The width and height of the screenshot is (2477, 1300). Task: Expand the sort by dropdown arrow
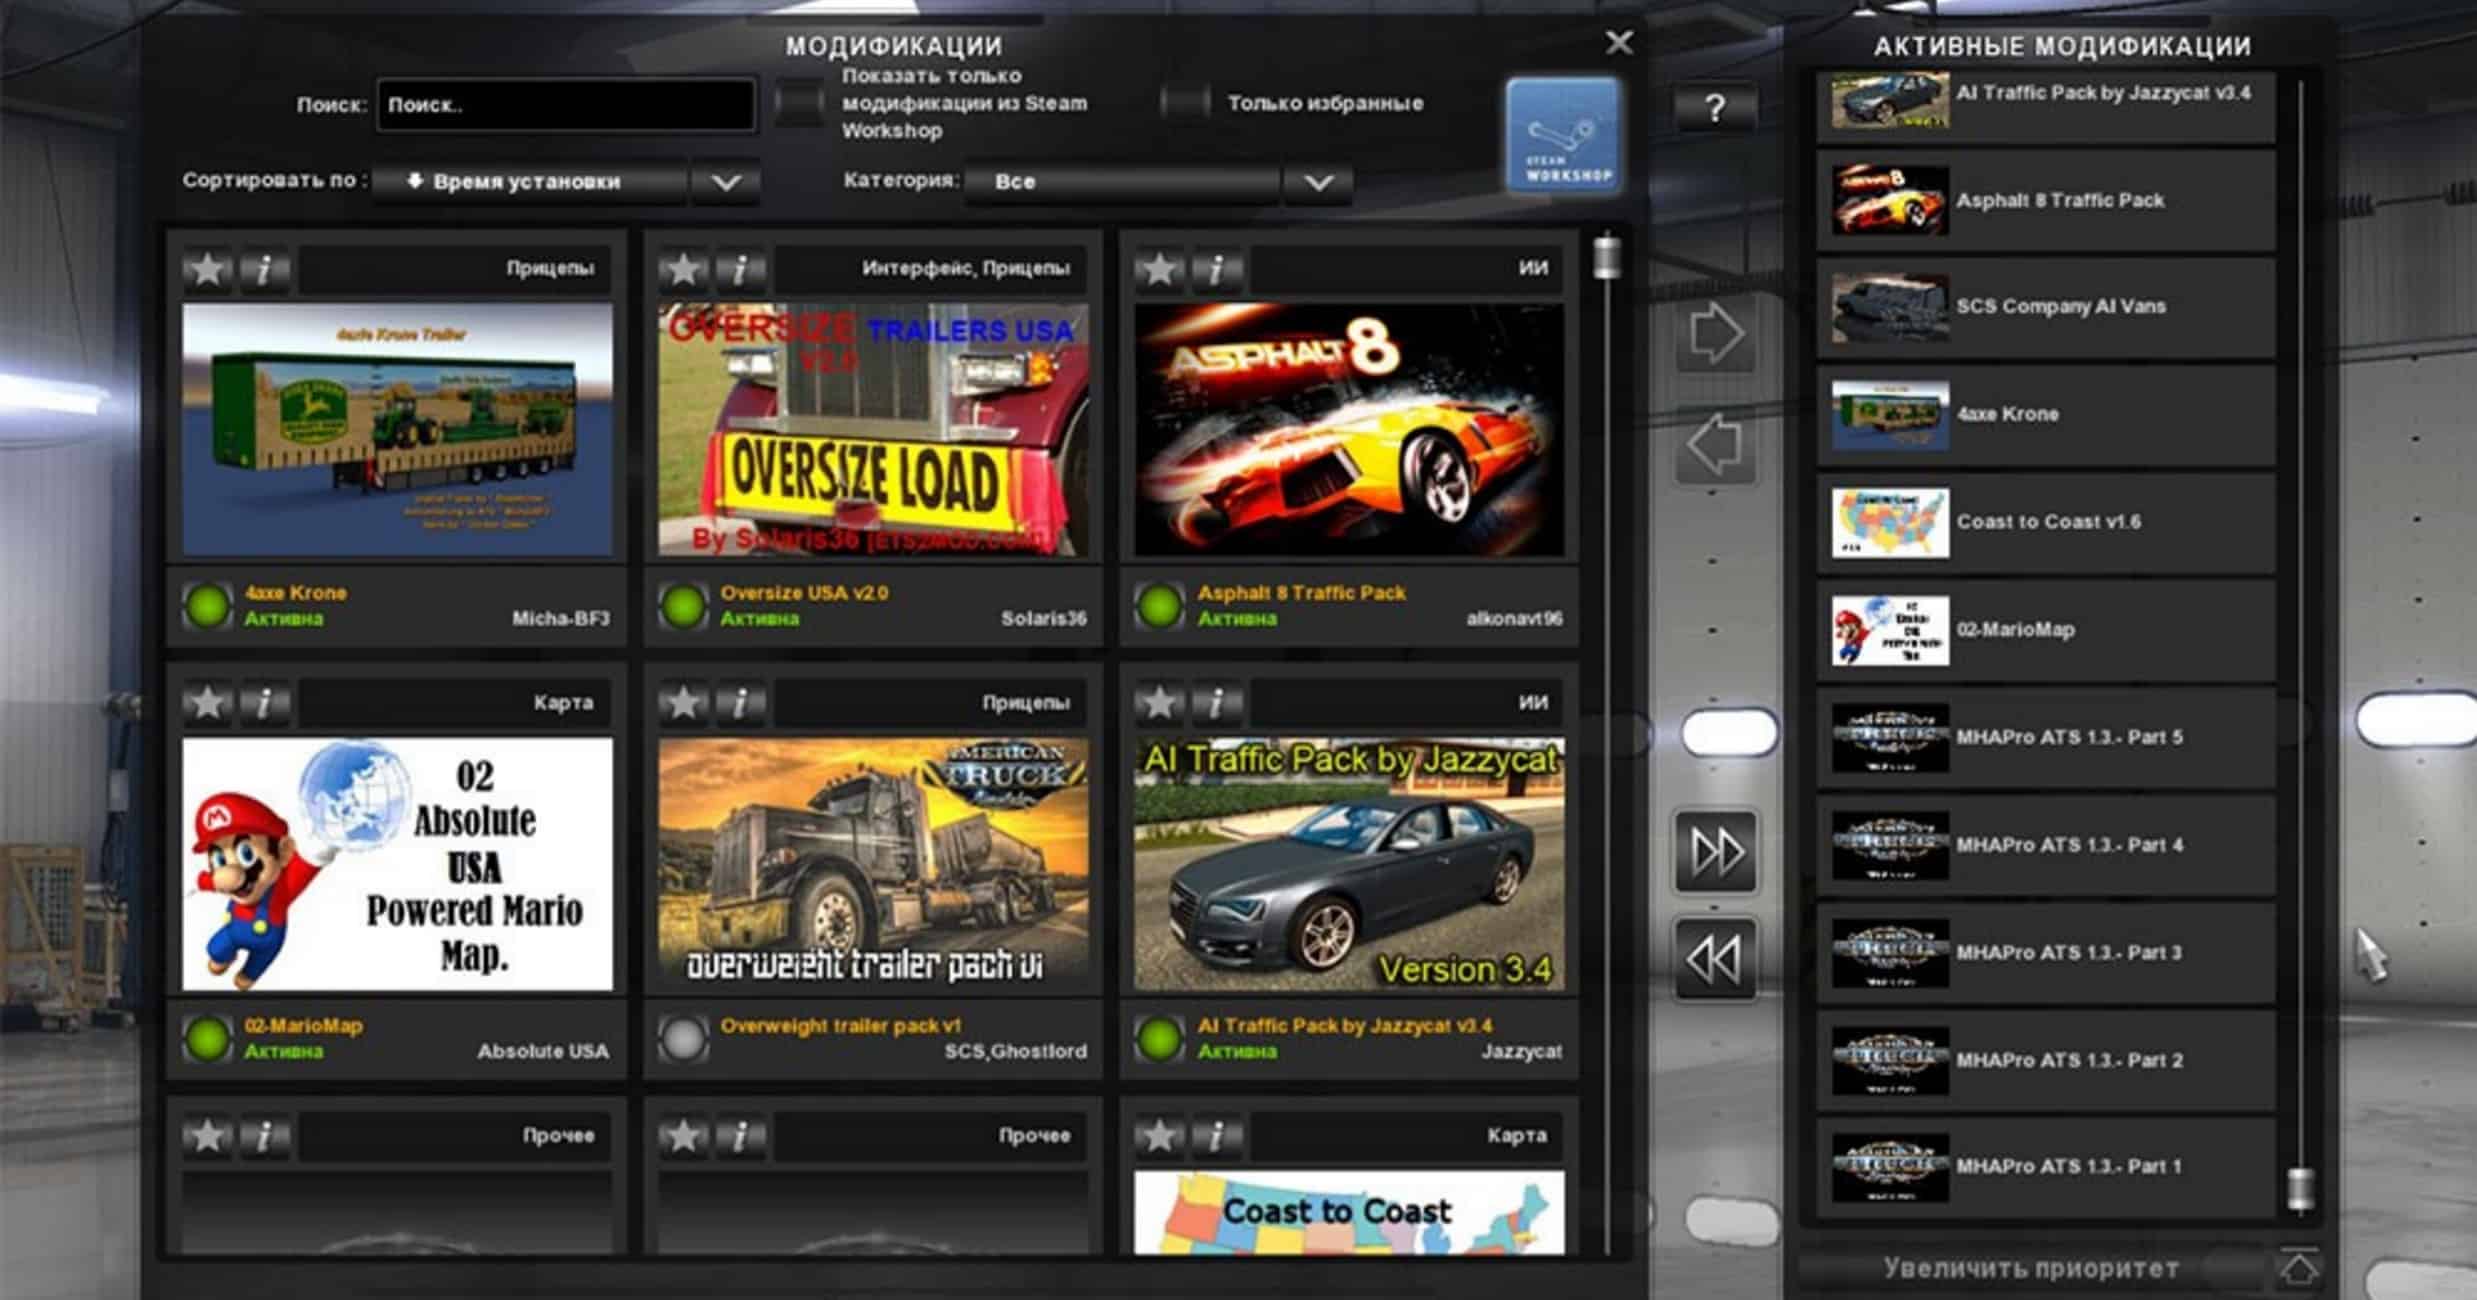pos(726,182)
